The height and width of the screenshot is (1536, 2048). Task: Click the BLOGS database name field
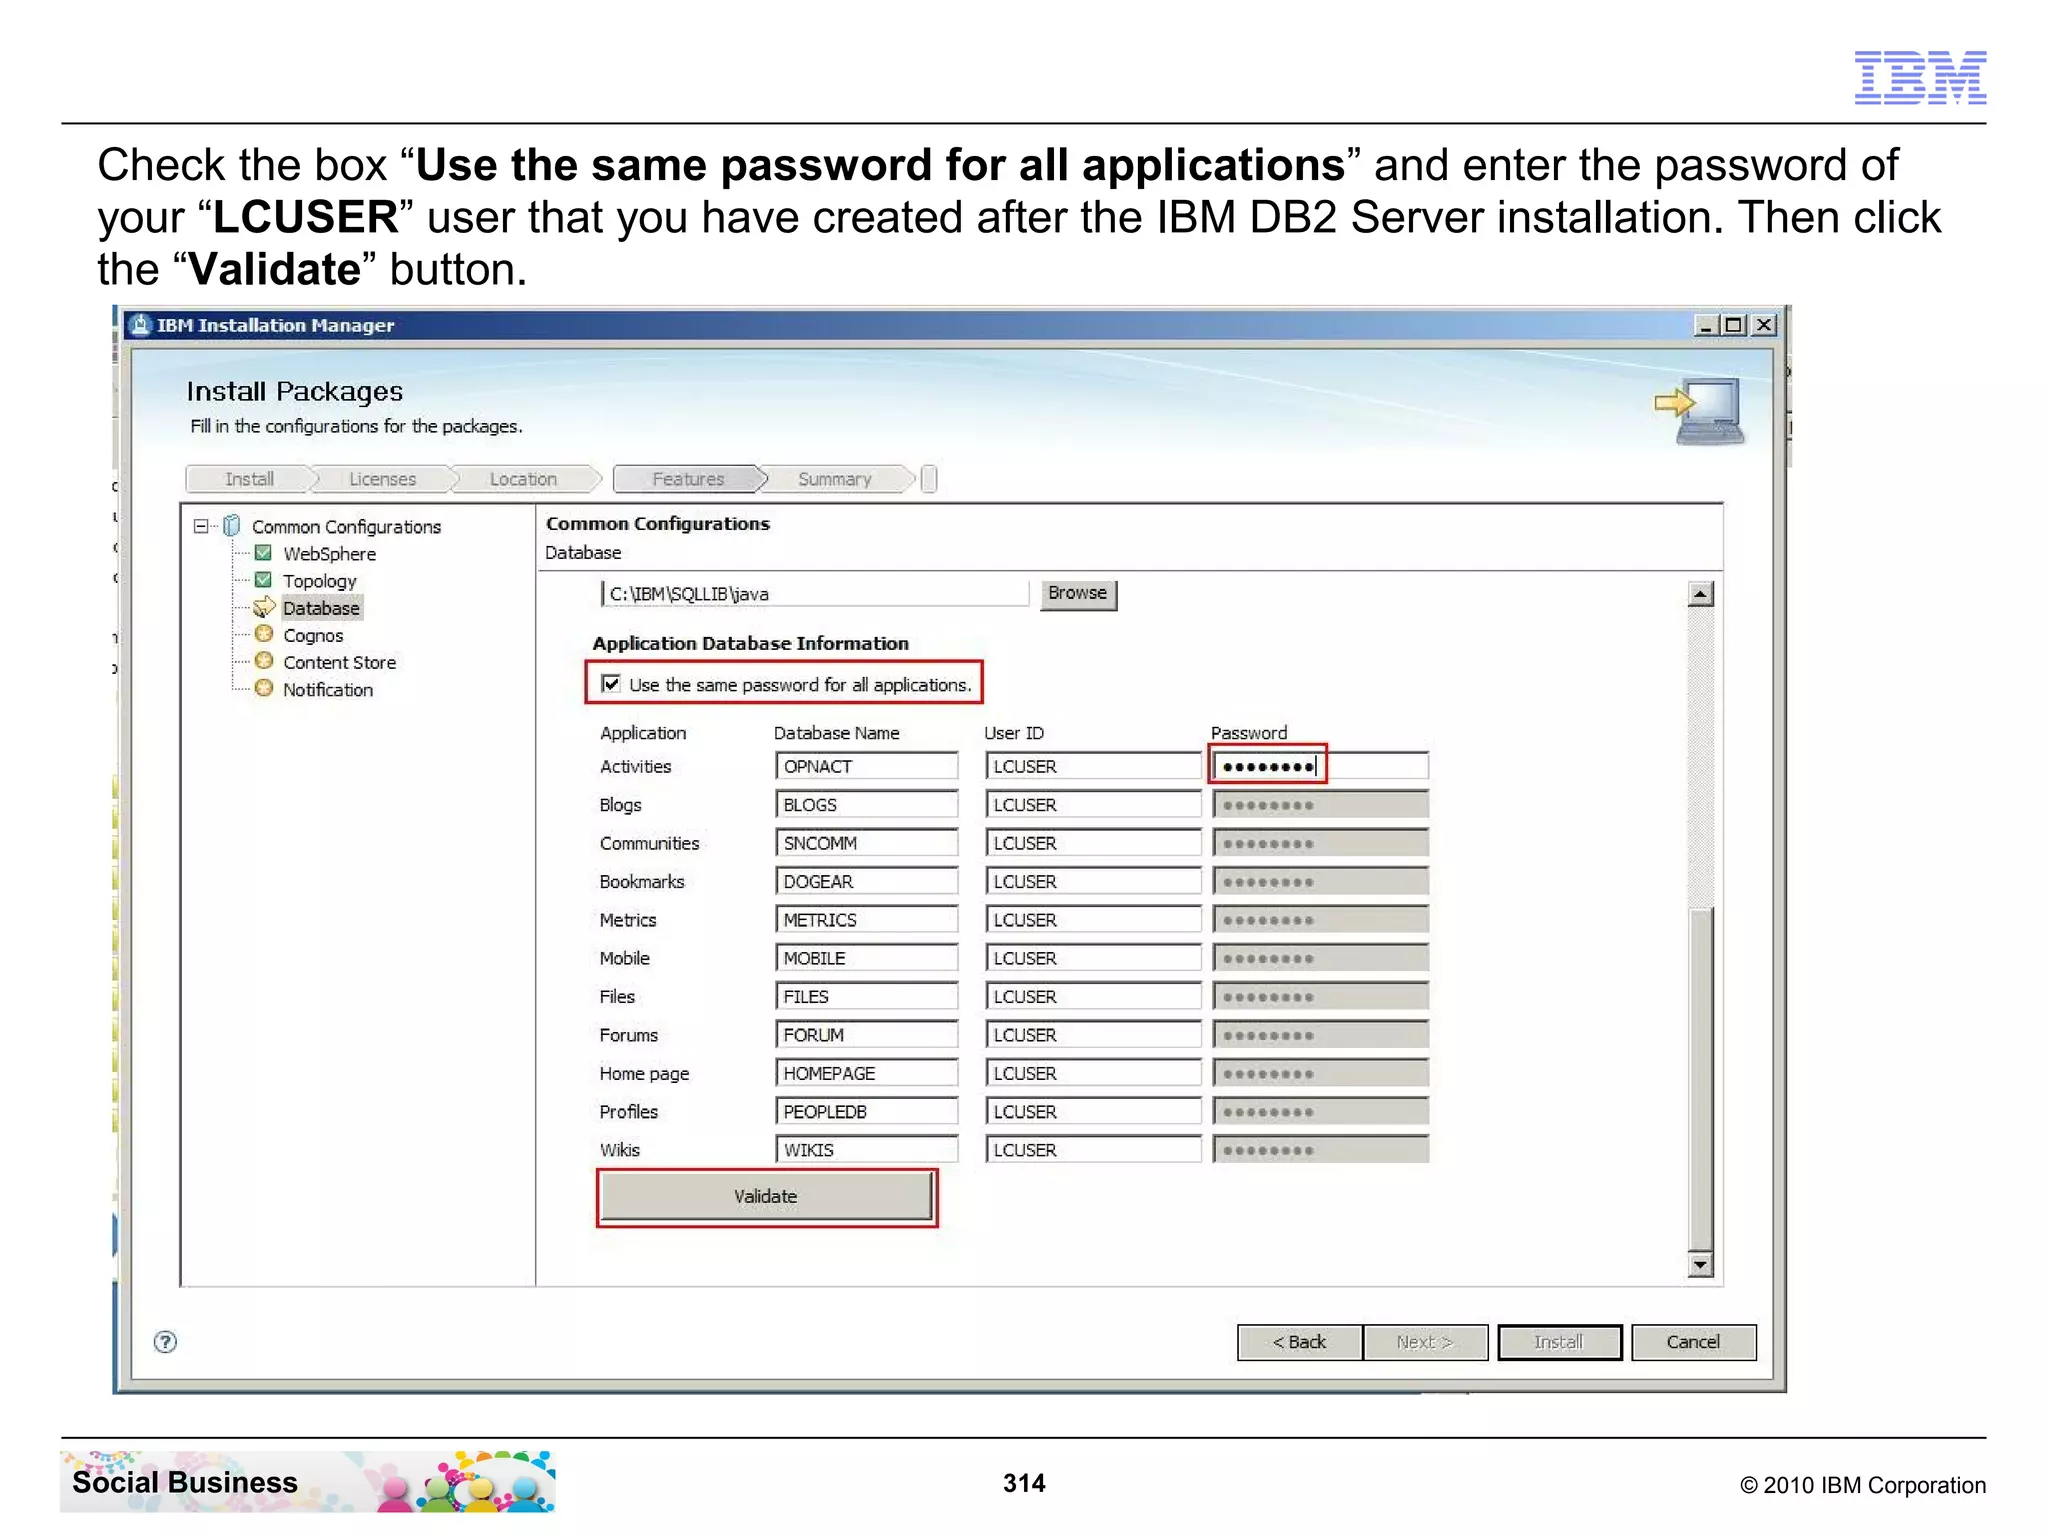pos(867,805)
